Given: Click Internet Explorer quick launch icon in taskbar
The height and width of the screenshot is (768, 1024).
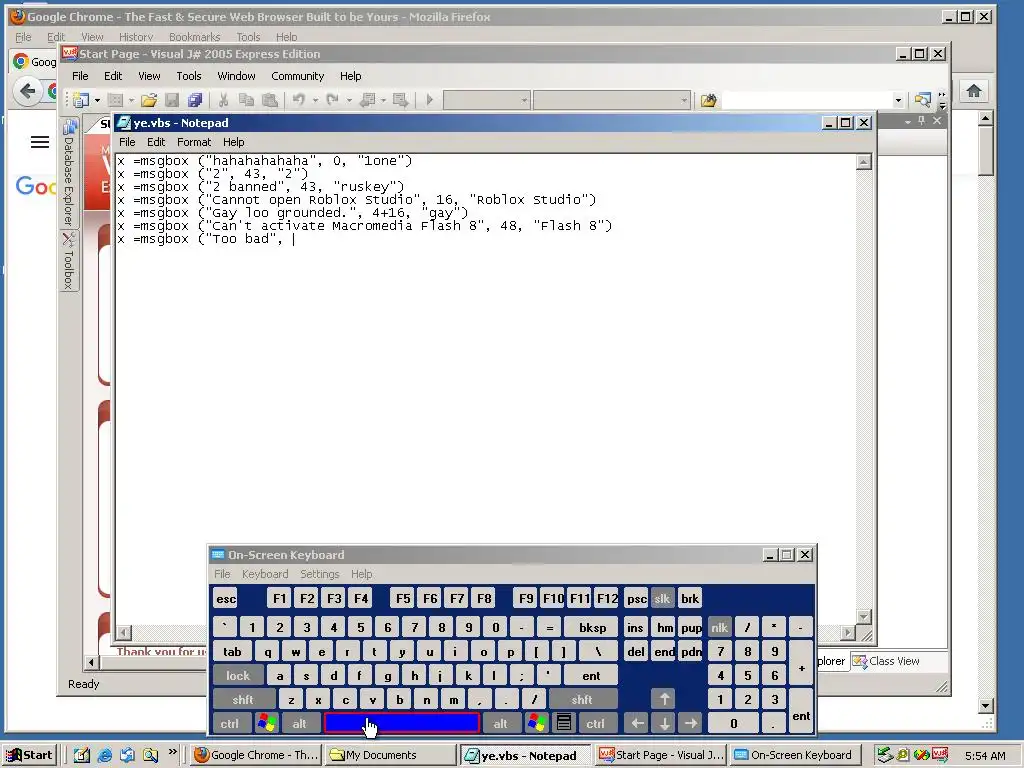Looking at the screenshot, I should coord(104,755).
